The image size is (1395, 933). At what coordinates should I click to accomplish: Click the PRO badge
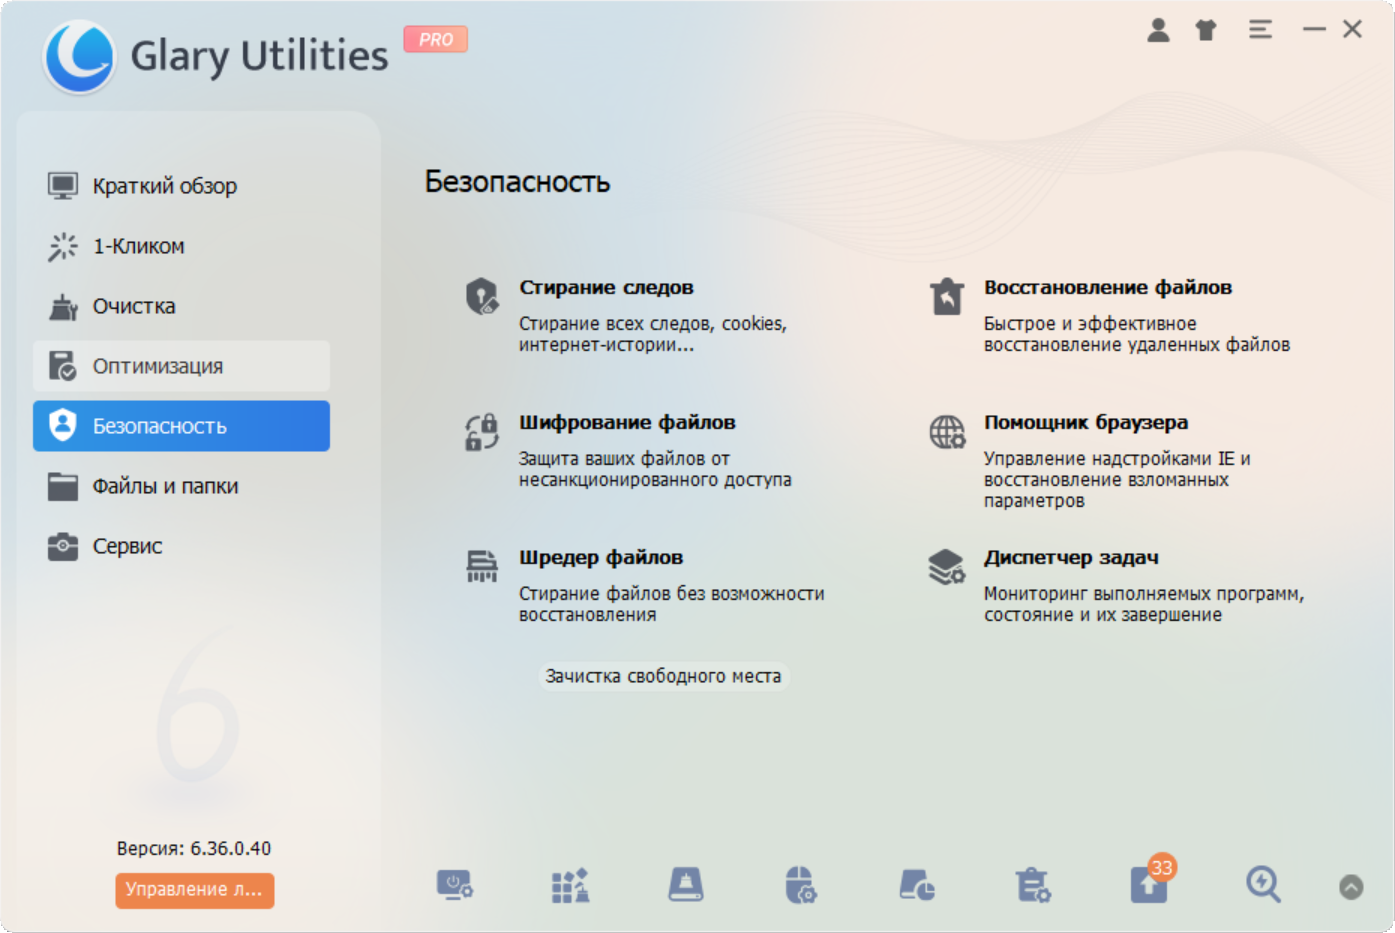435,39
